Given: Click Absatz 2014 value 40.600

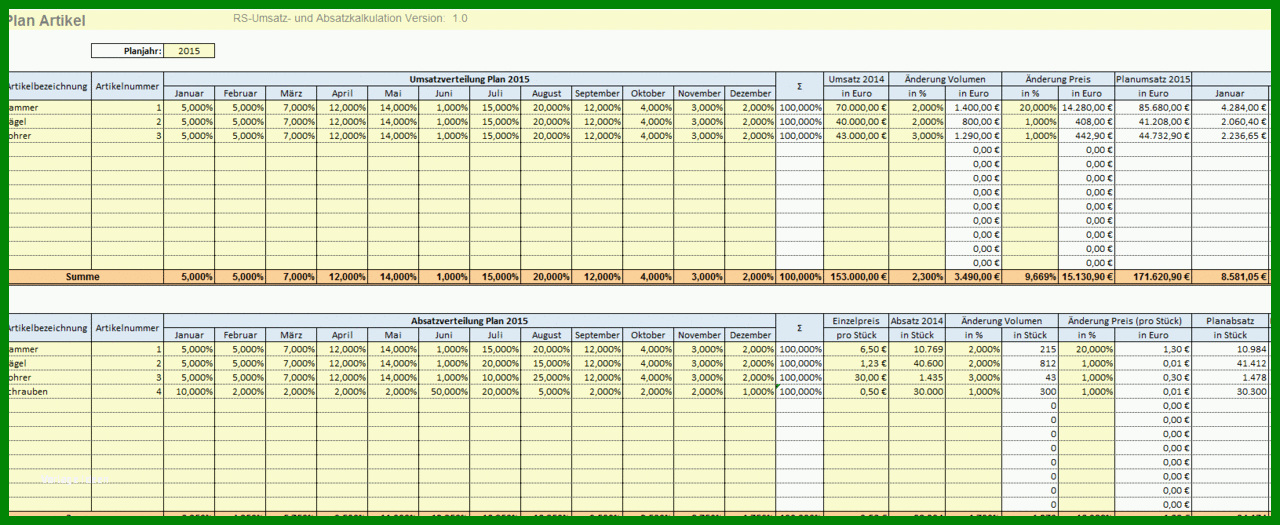Looking at the screenshot, I should 917,363.
